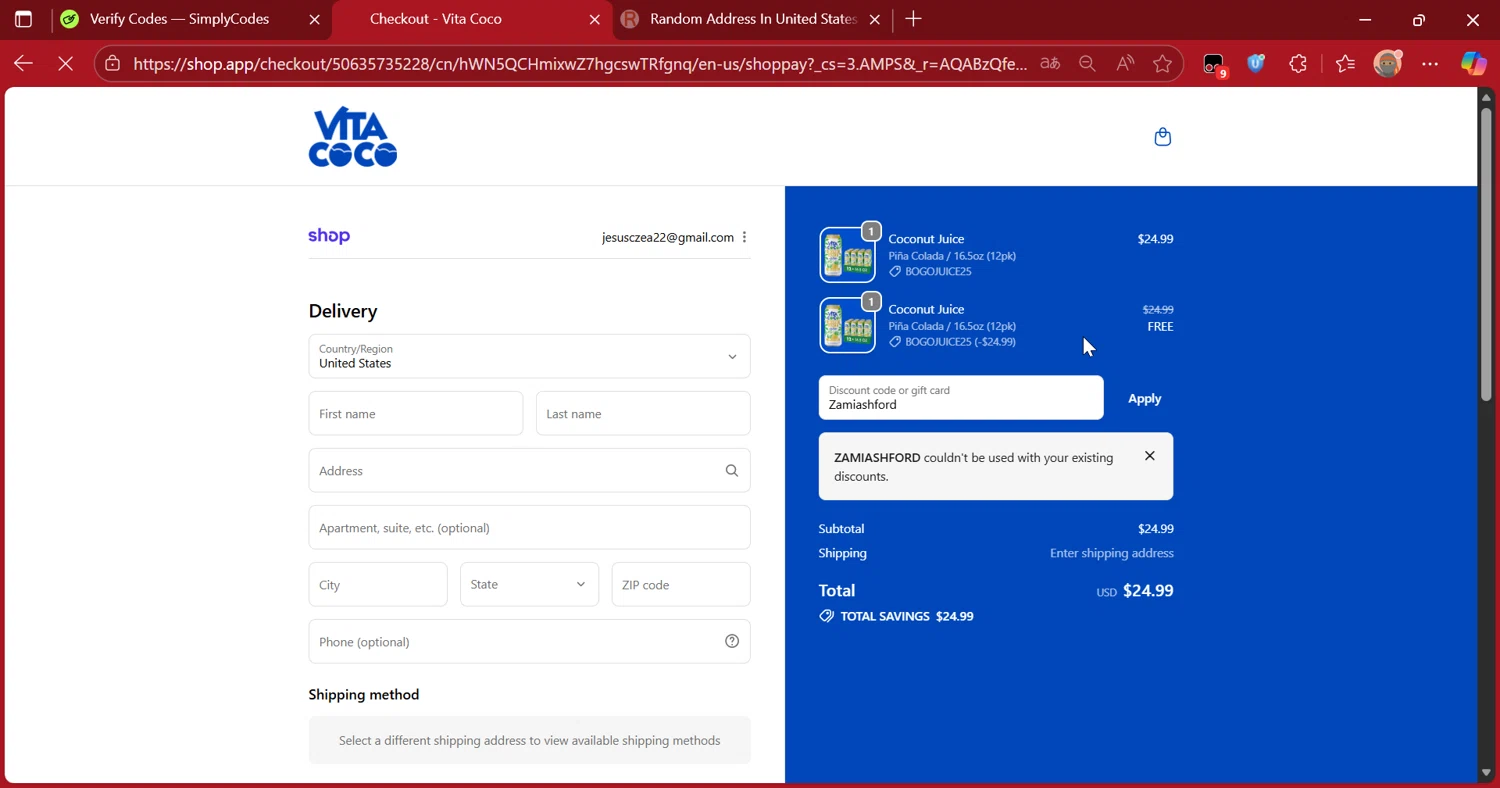Close the SimplyCodes tab
1500x788 pixels.
[315, 19]
